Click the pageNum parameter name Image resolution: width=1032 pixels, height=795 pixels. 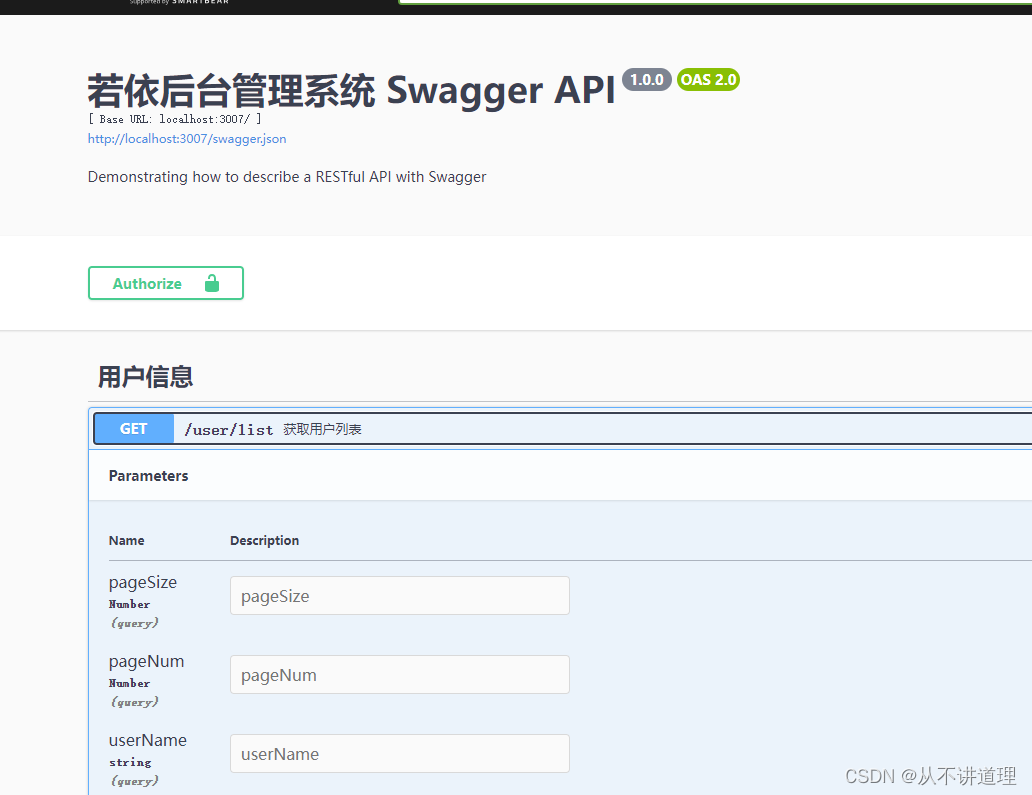pos(146,661)
